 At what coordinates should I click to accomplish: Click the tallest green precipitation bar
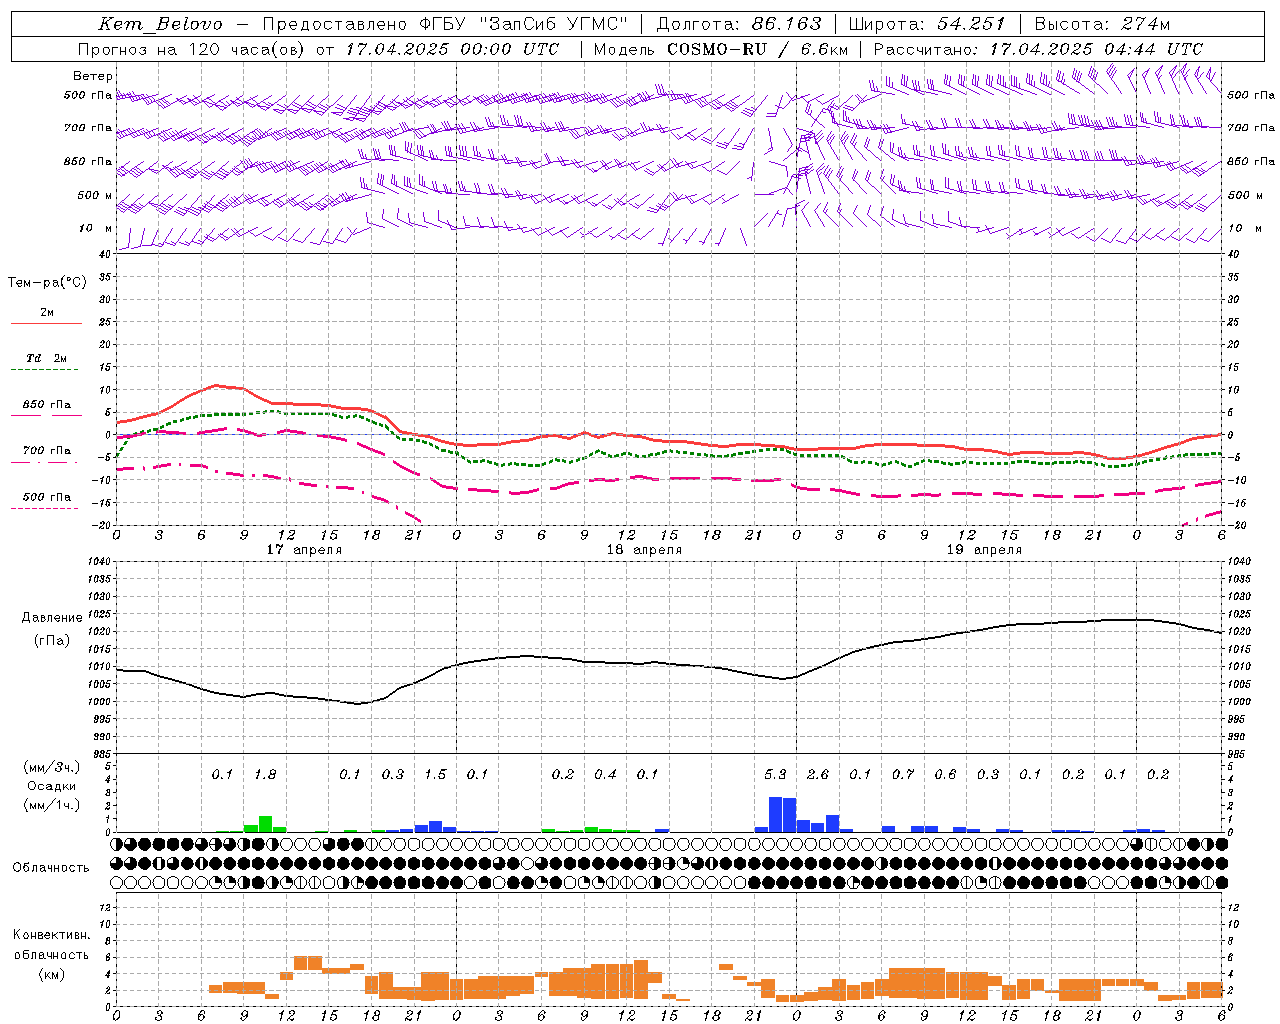pyautogui.click(x=265, y=824)
